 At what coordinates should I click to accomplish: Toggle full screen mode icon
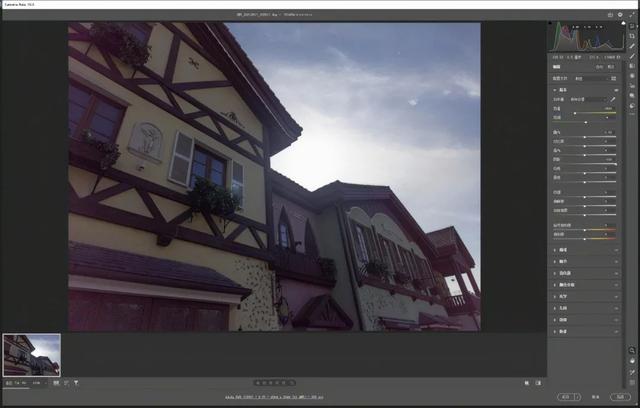coord(632,15)
